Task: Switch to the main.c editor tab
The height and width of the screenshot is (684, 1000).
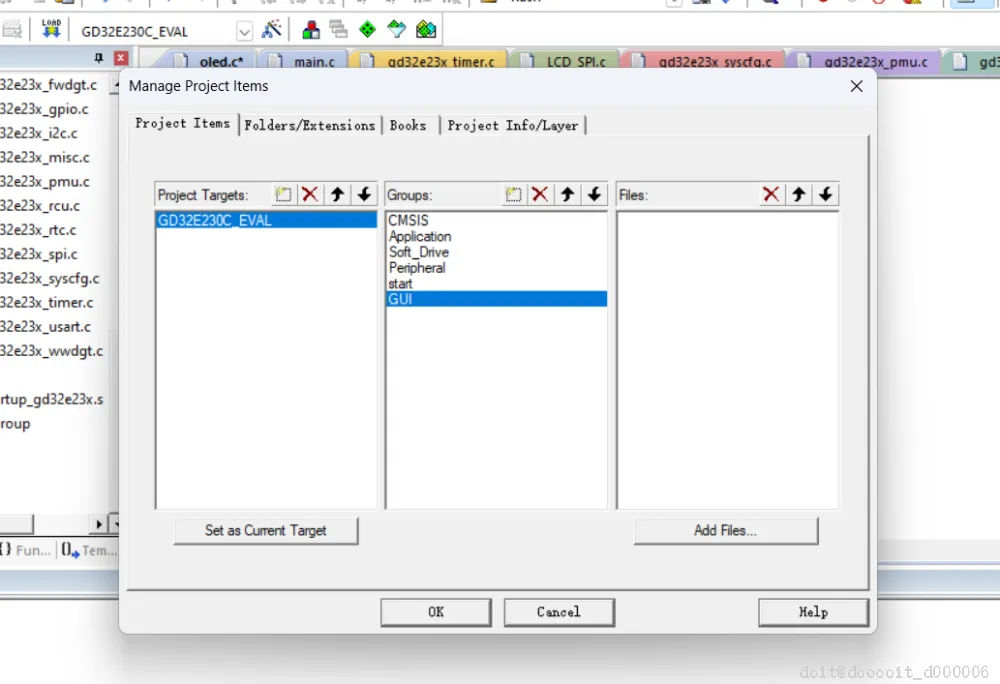Action: tap(304, 61)
